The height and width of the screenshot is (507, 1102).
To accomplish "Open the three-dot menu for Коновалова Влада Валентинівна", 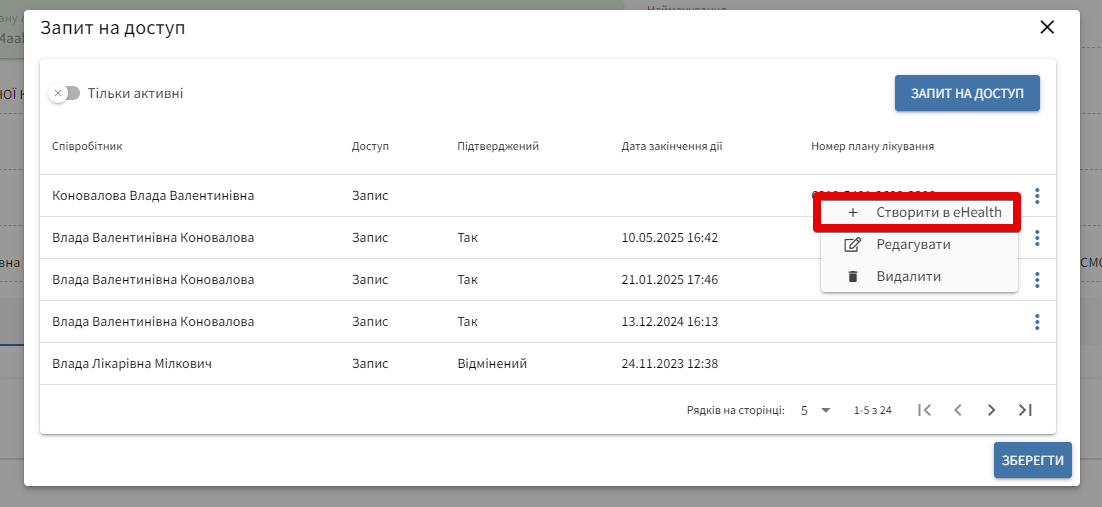I will (1037, 196).
